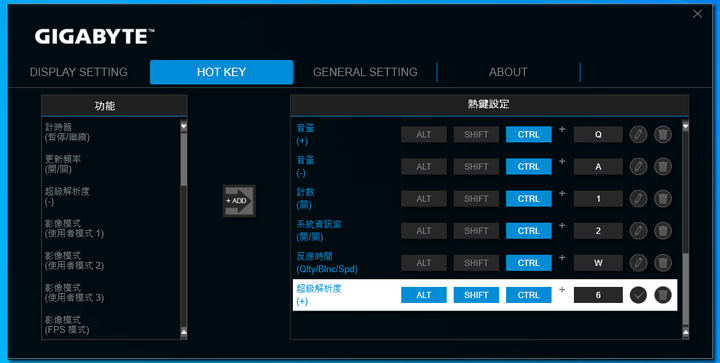Click the key field showing 6

point(598,295)
